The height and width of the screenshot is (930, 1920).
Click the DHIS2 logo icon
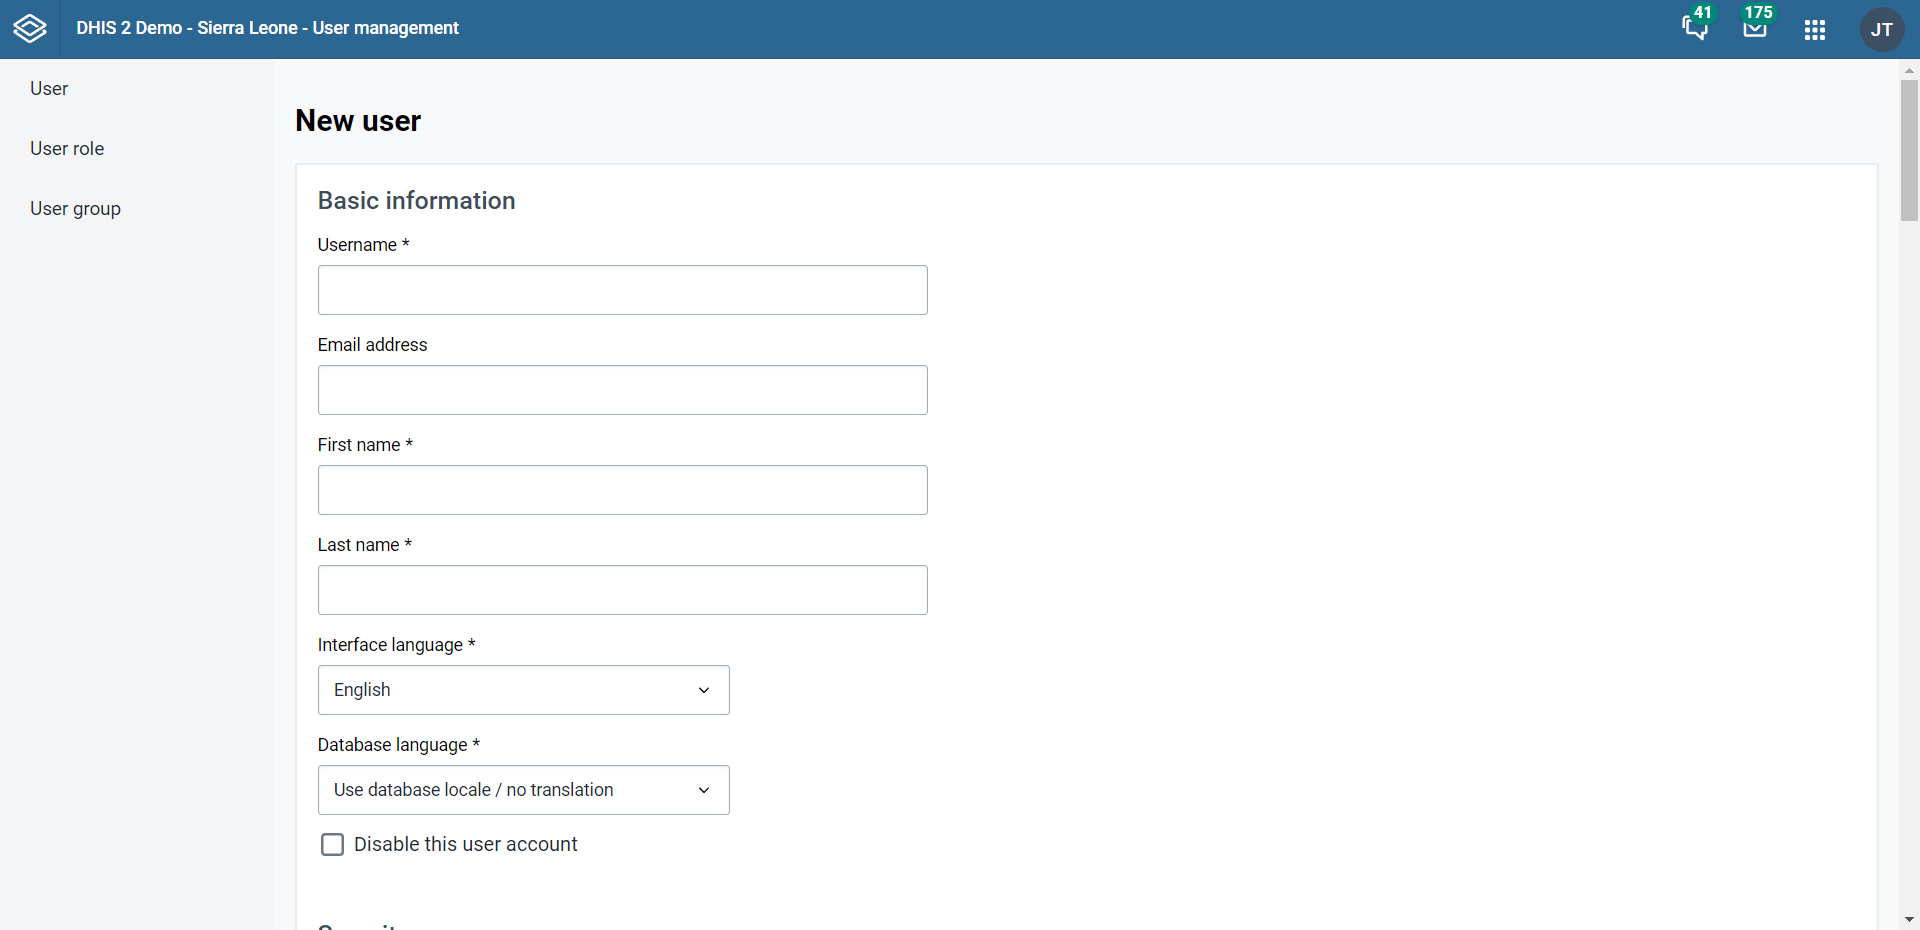30,29
